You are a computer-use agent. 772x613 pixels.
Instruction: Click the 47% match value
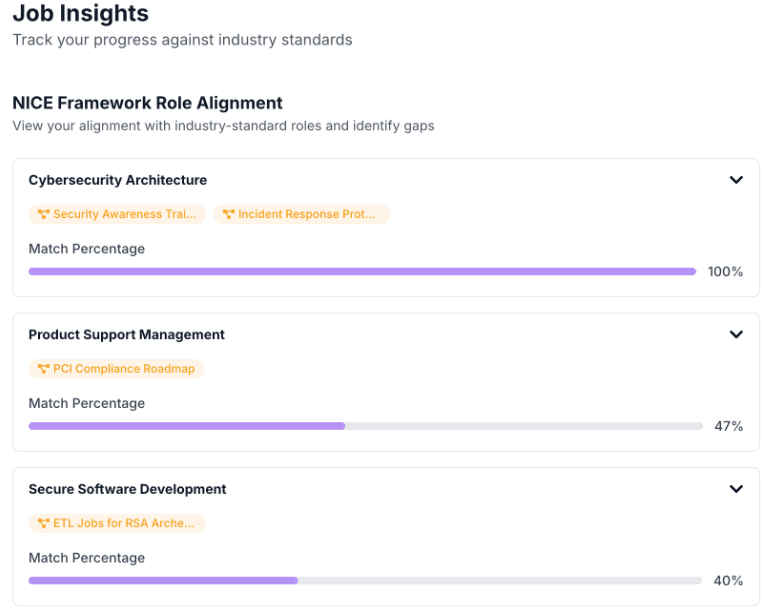pyautogui.click(x=728, y=426)
